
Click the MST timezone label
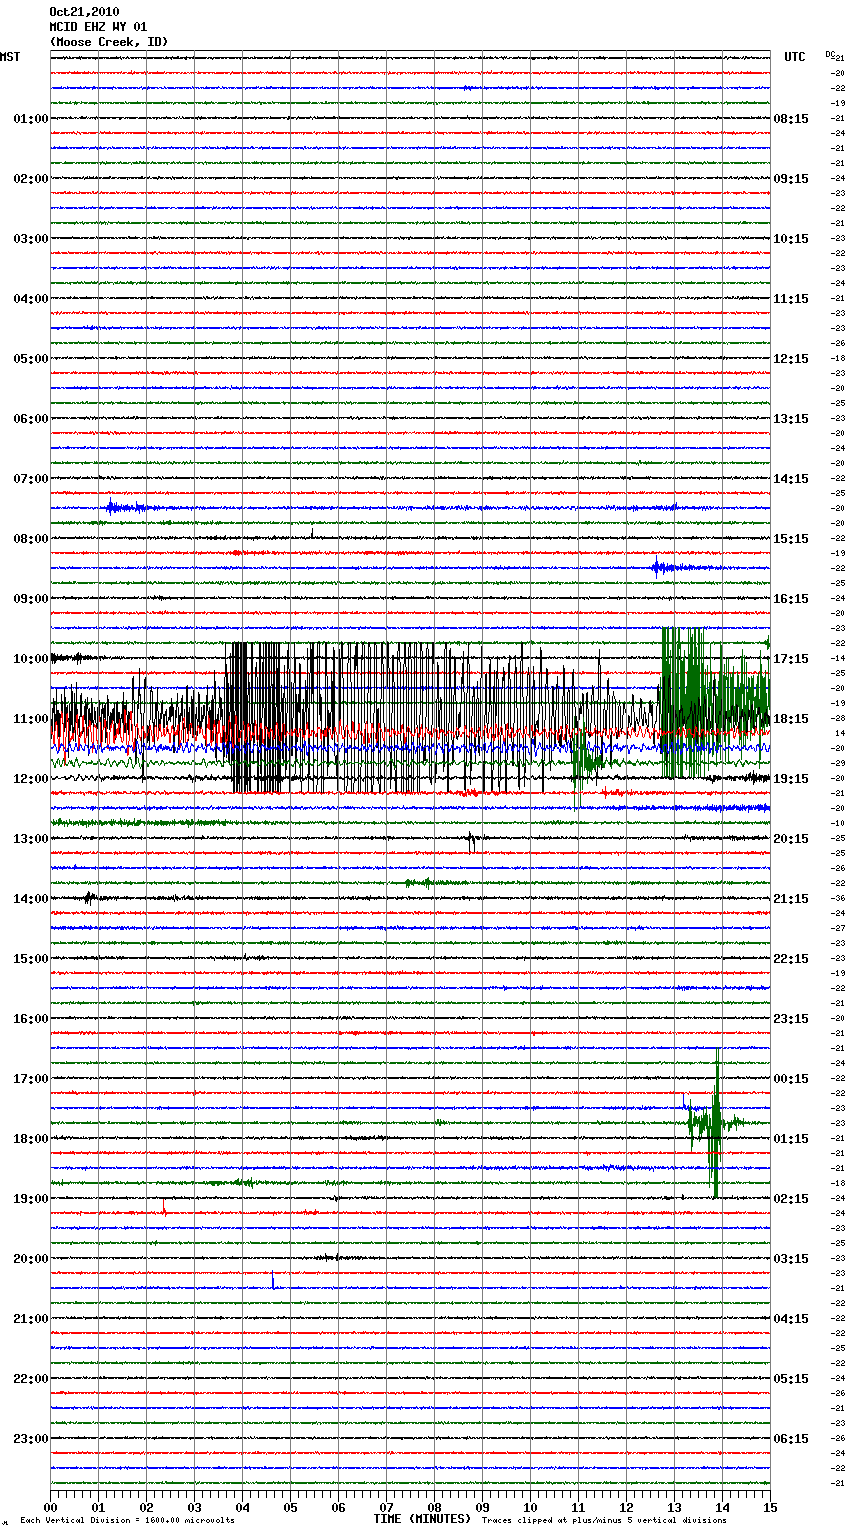click(x=10, y=57)
